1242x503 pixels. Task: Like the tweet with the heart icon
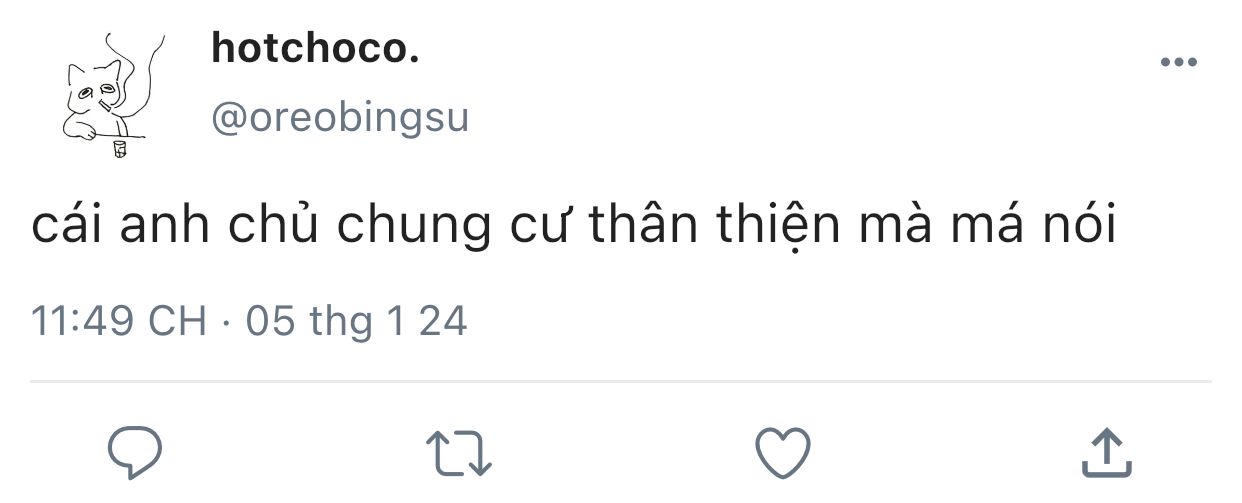[782, 453]
